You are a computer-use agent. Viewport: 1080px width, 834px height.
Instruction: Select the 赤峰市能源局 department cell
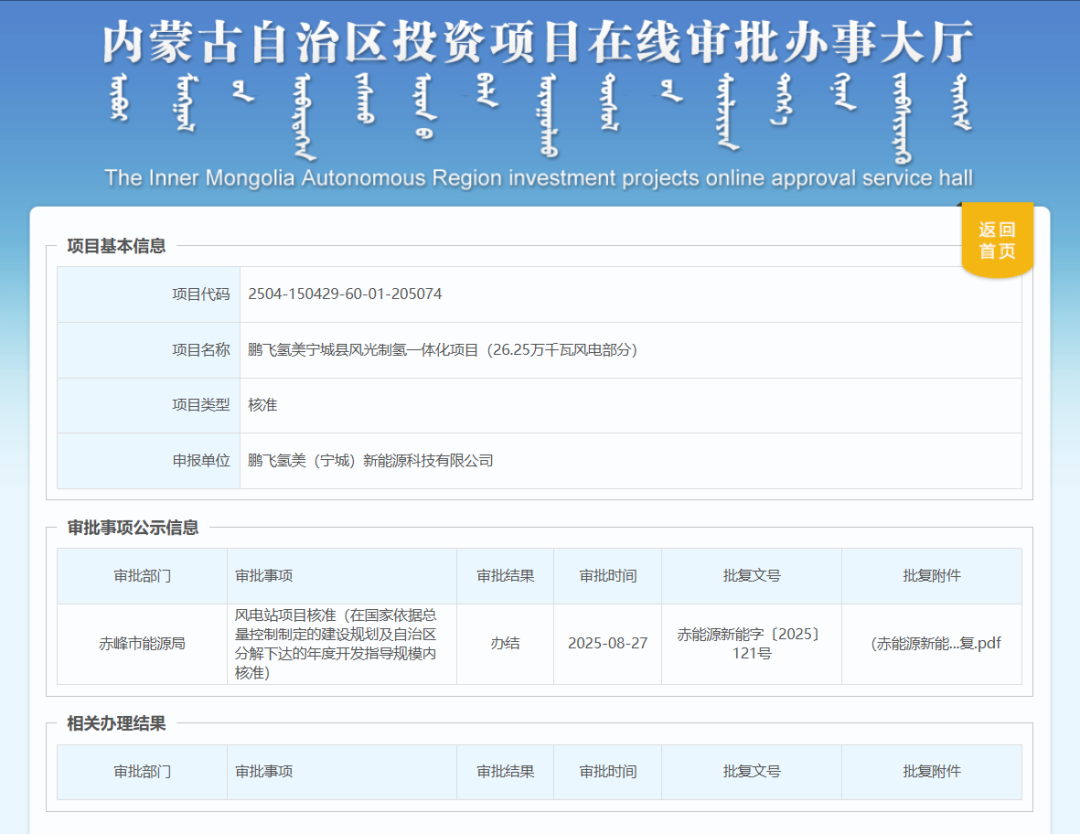(x=141, y=644)
